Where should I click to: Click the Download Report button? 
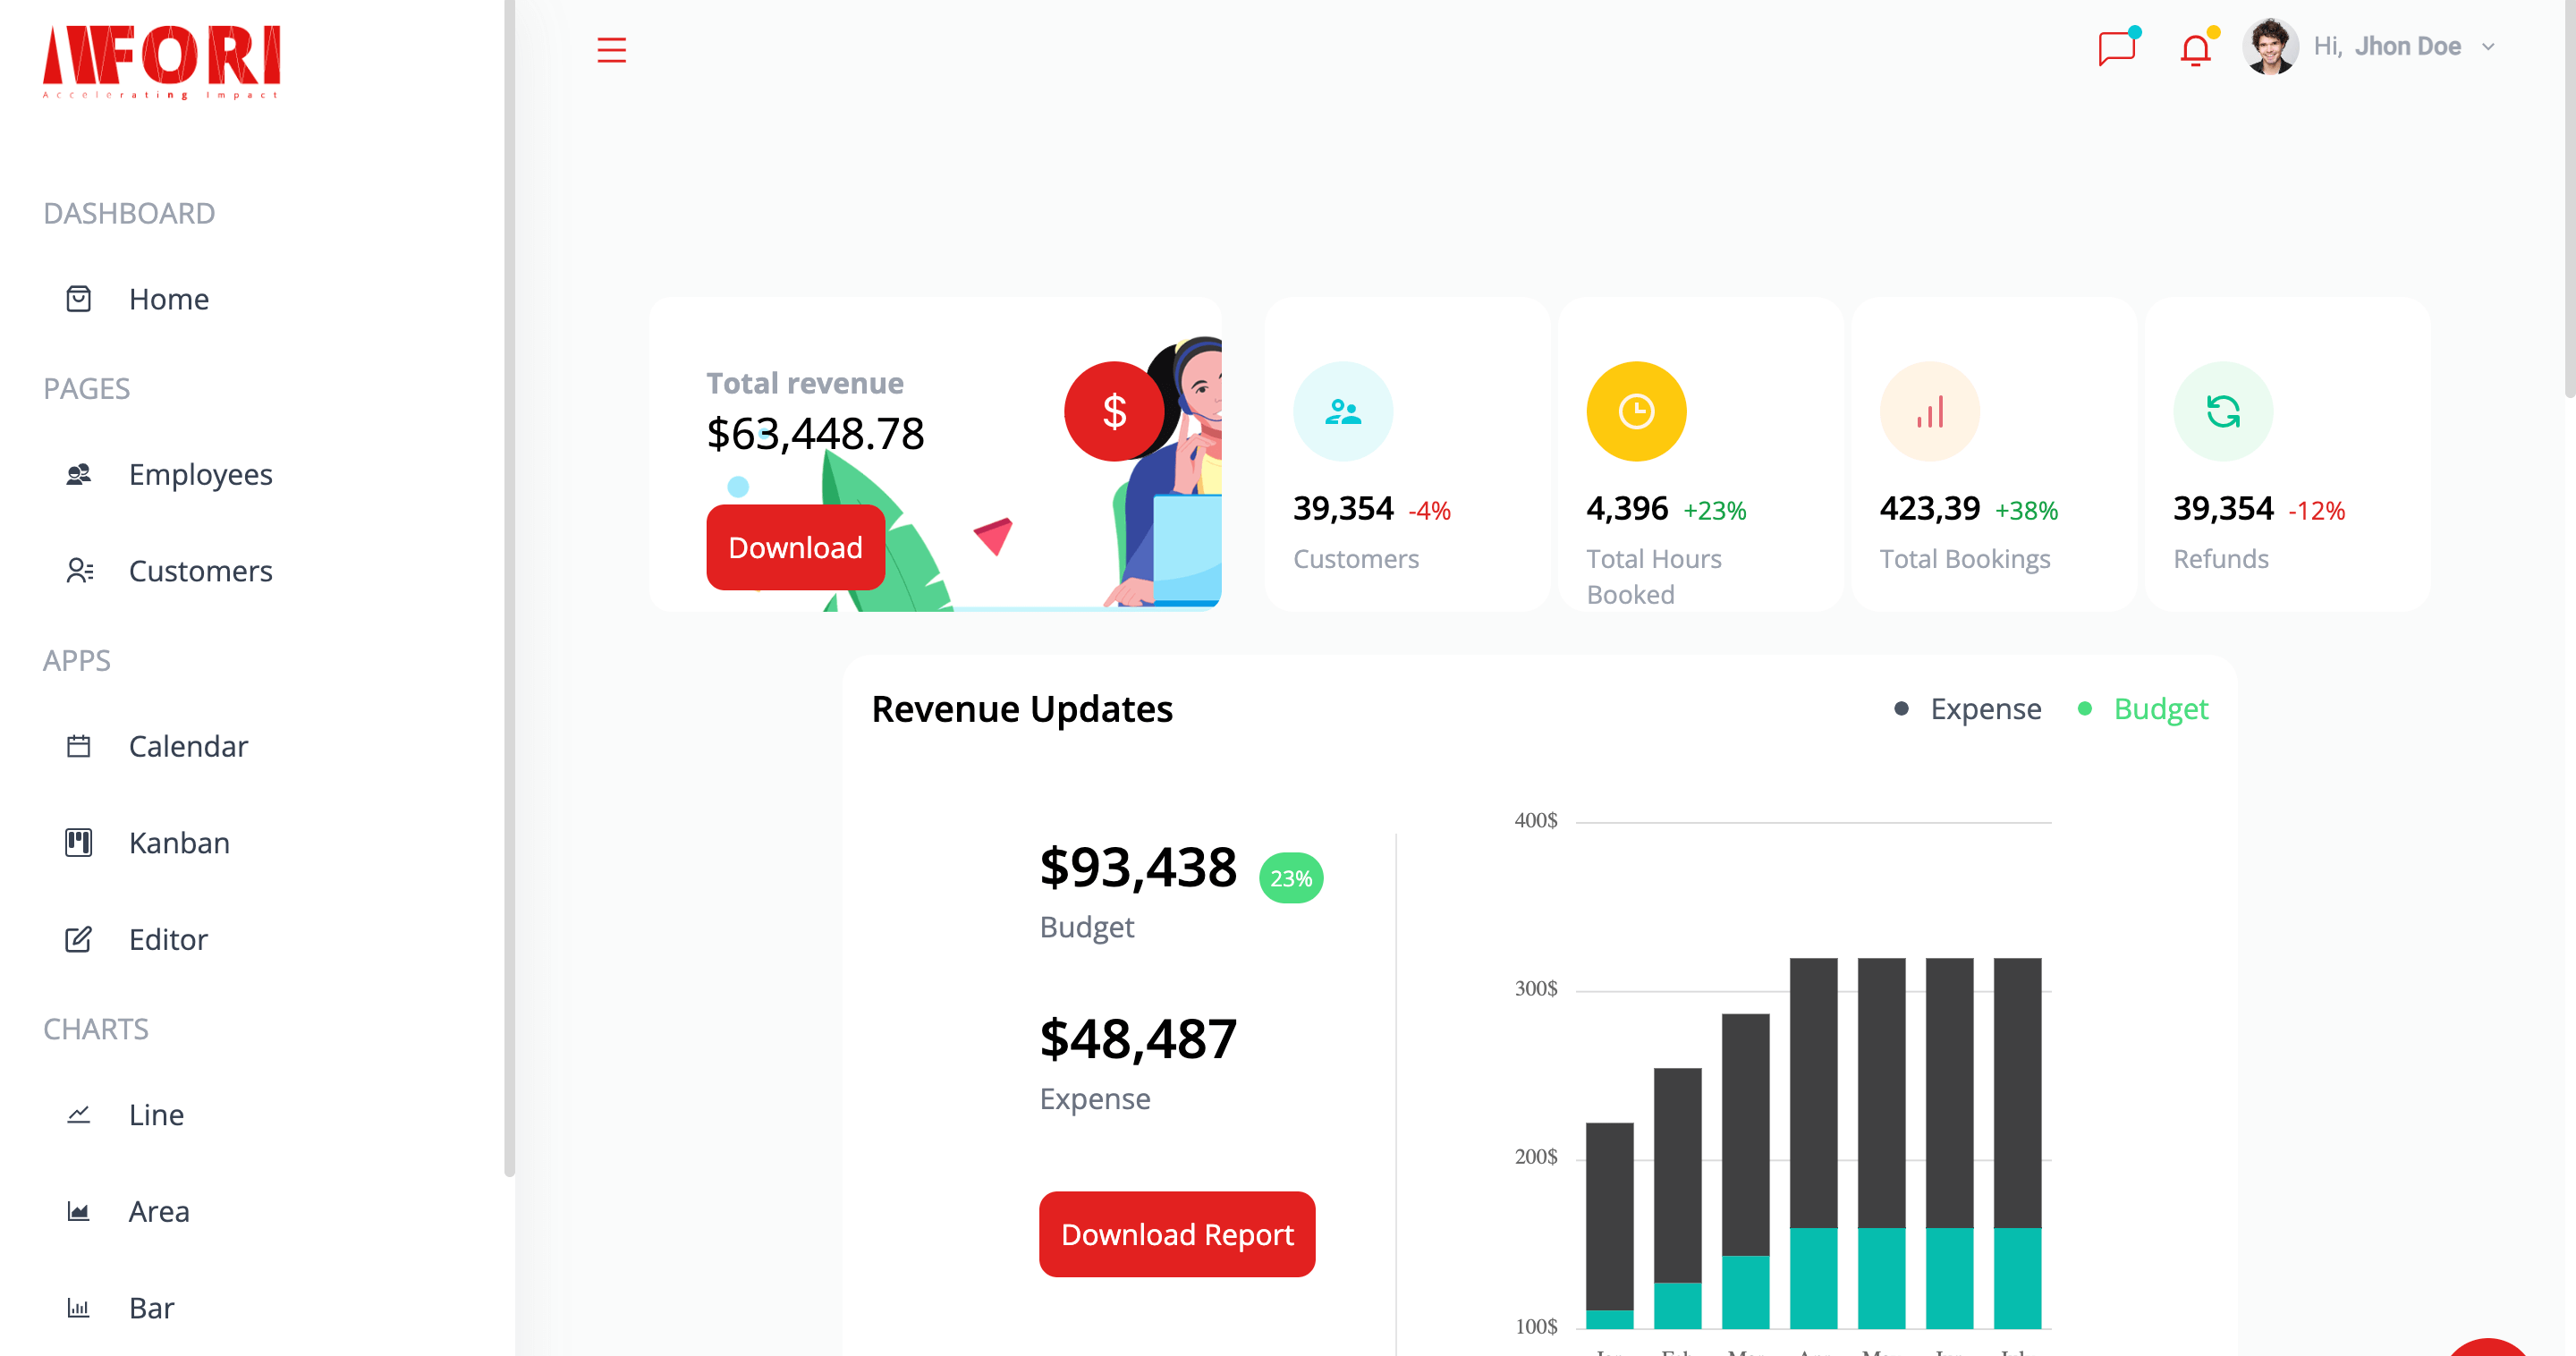click(x=1176, y=1234)
